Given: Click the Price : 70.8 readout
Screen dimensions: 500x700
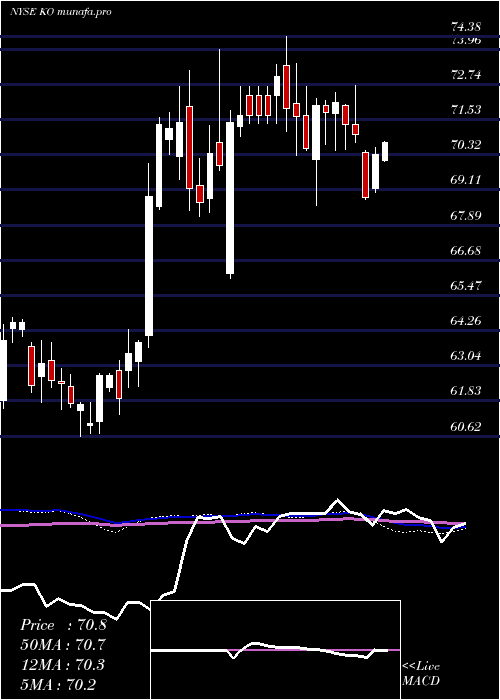Looking at the screenshot, I should (63, 625).
